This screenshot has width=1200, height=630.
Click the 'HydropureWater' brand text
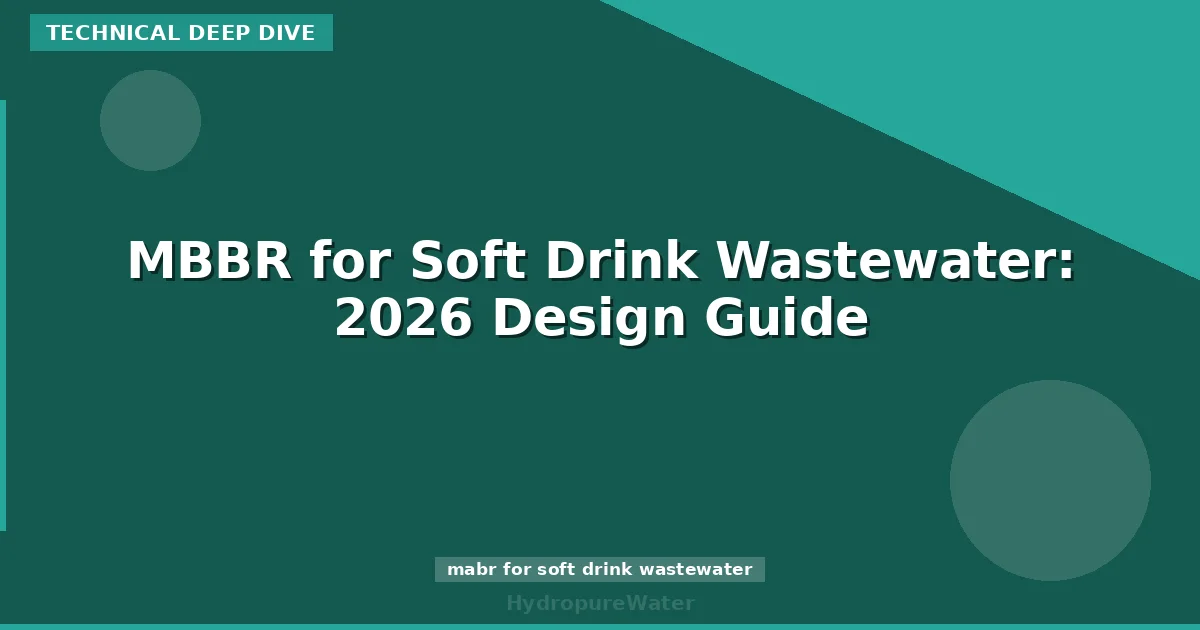[600, 603]
